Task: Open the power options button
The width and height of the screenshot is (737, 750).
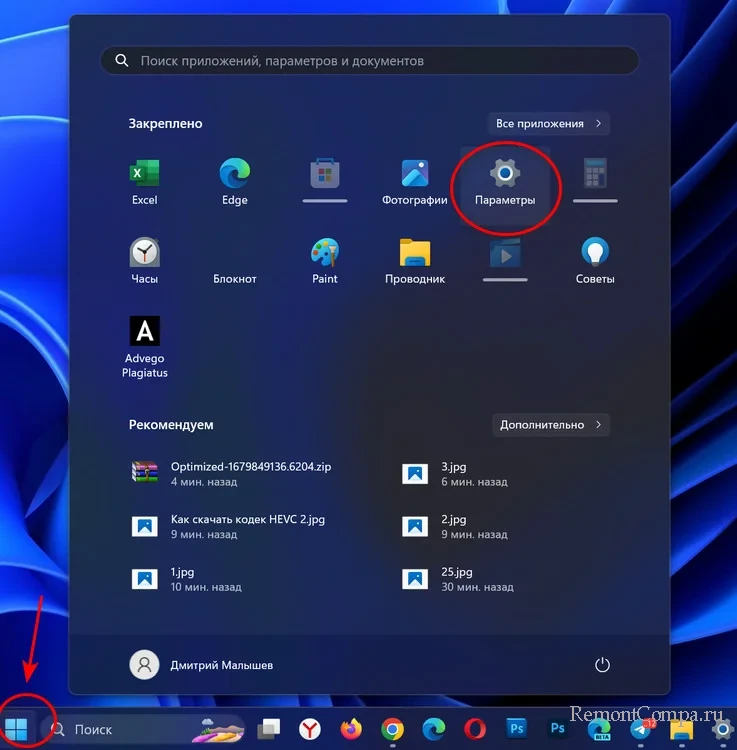Action: pyautogui.click(x=602, y=664)
